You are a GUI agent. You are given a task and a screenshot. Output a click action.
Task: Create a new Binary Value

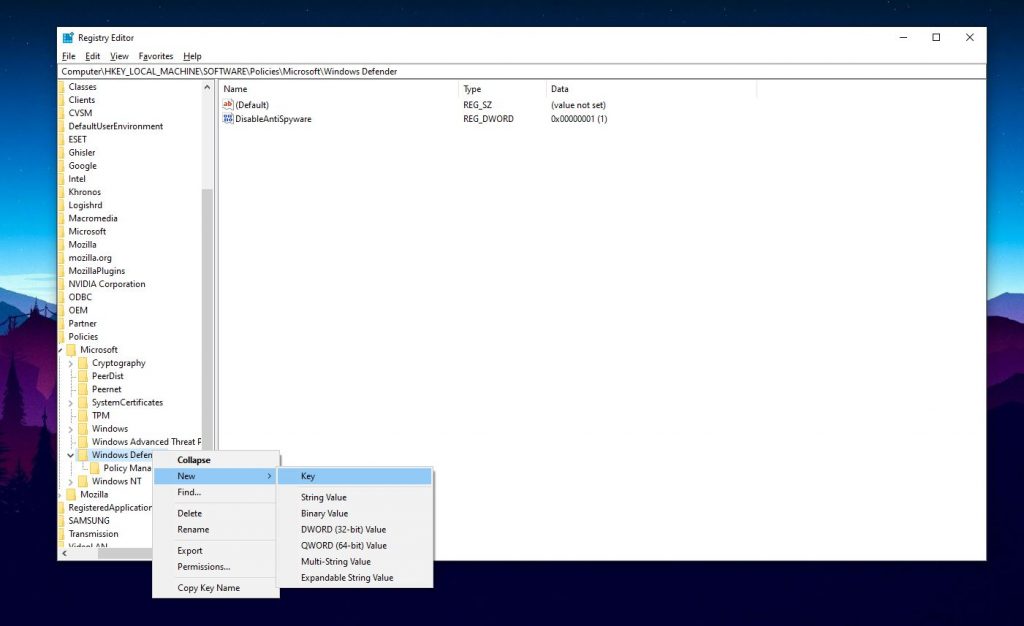[x=355, y=514]
